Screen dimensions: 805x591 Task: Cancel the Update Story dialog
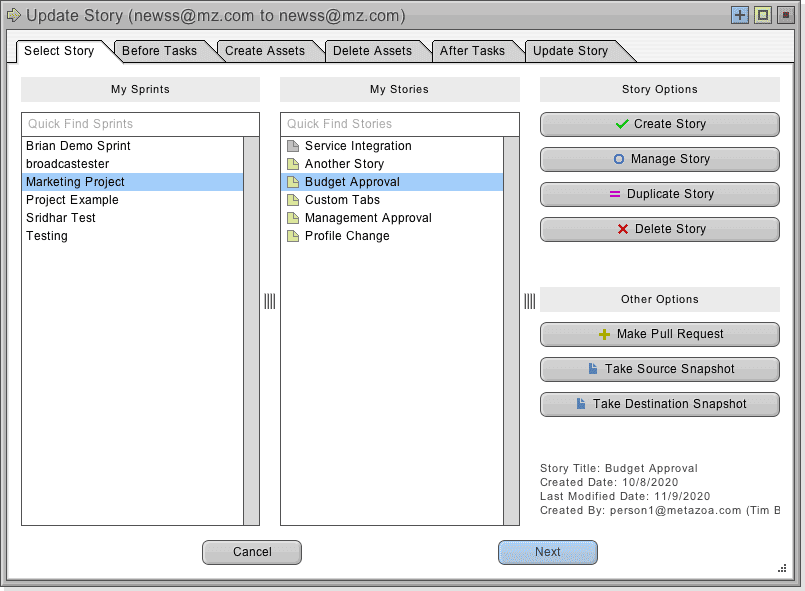tap(252, 552)
